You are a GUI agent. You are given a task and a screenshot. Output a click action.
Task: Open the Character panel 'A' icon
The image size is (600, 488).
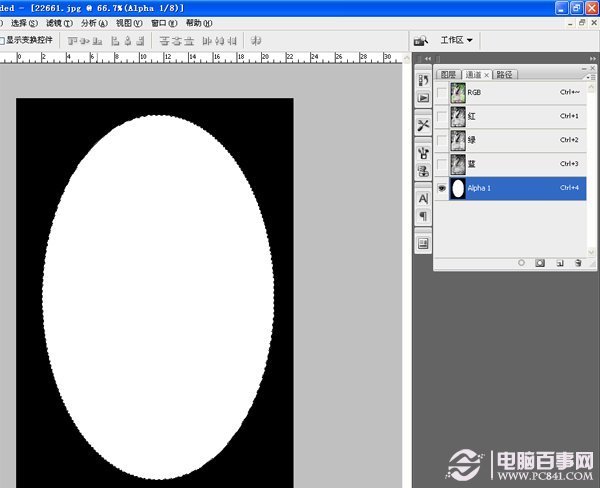pyautogui.click(x=423, y=199)
